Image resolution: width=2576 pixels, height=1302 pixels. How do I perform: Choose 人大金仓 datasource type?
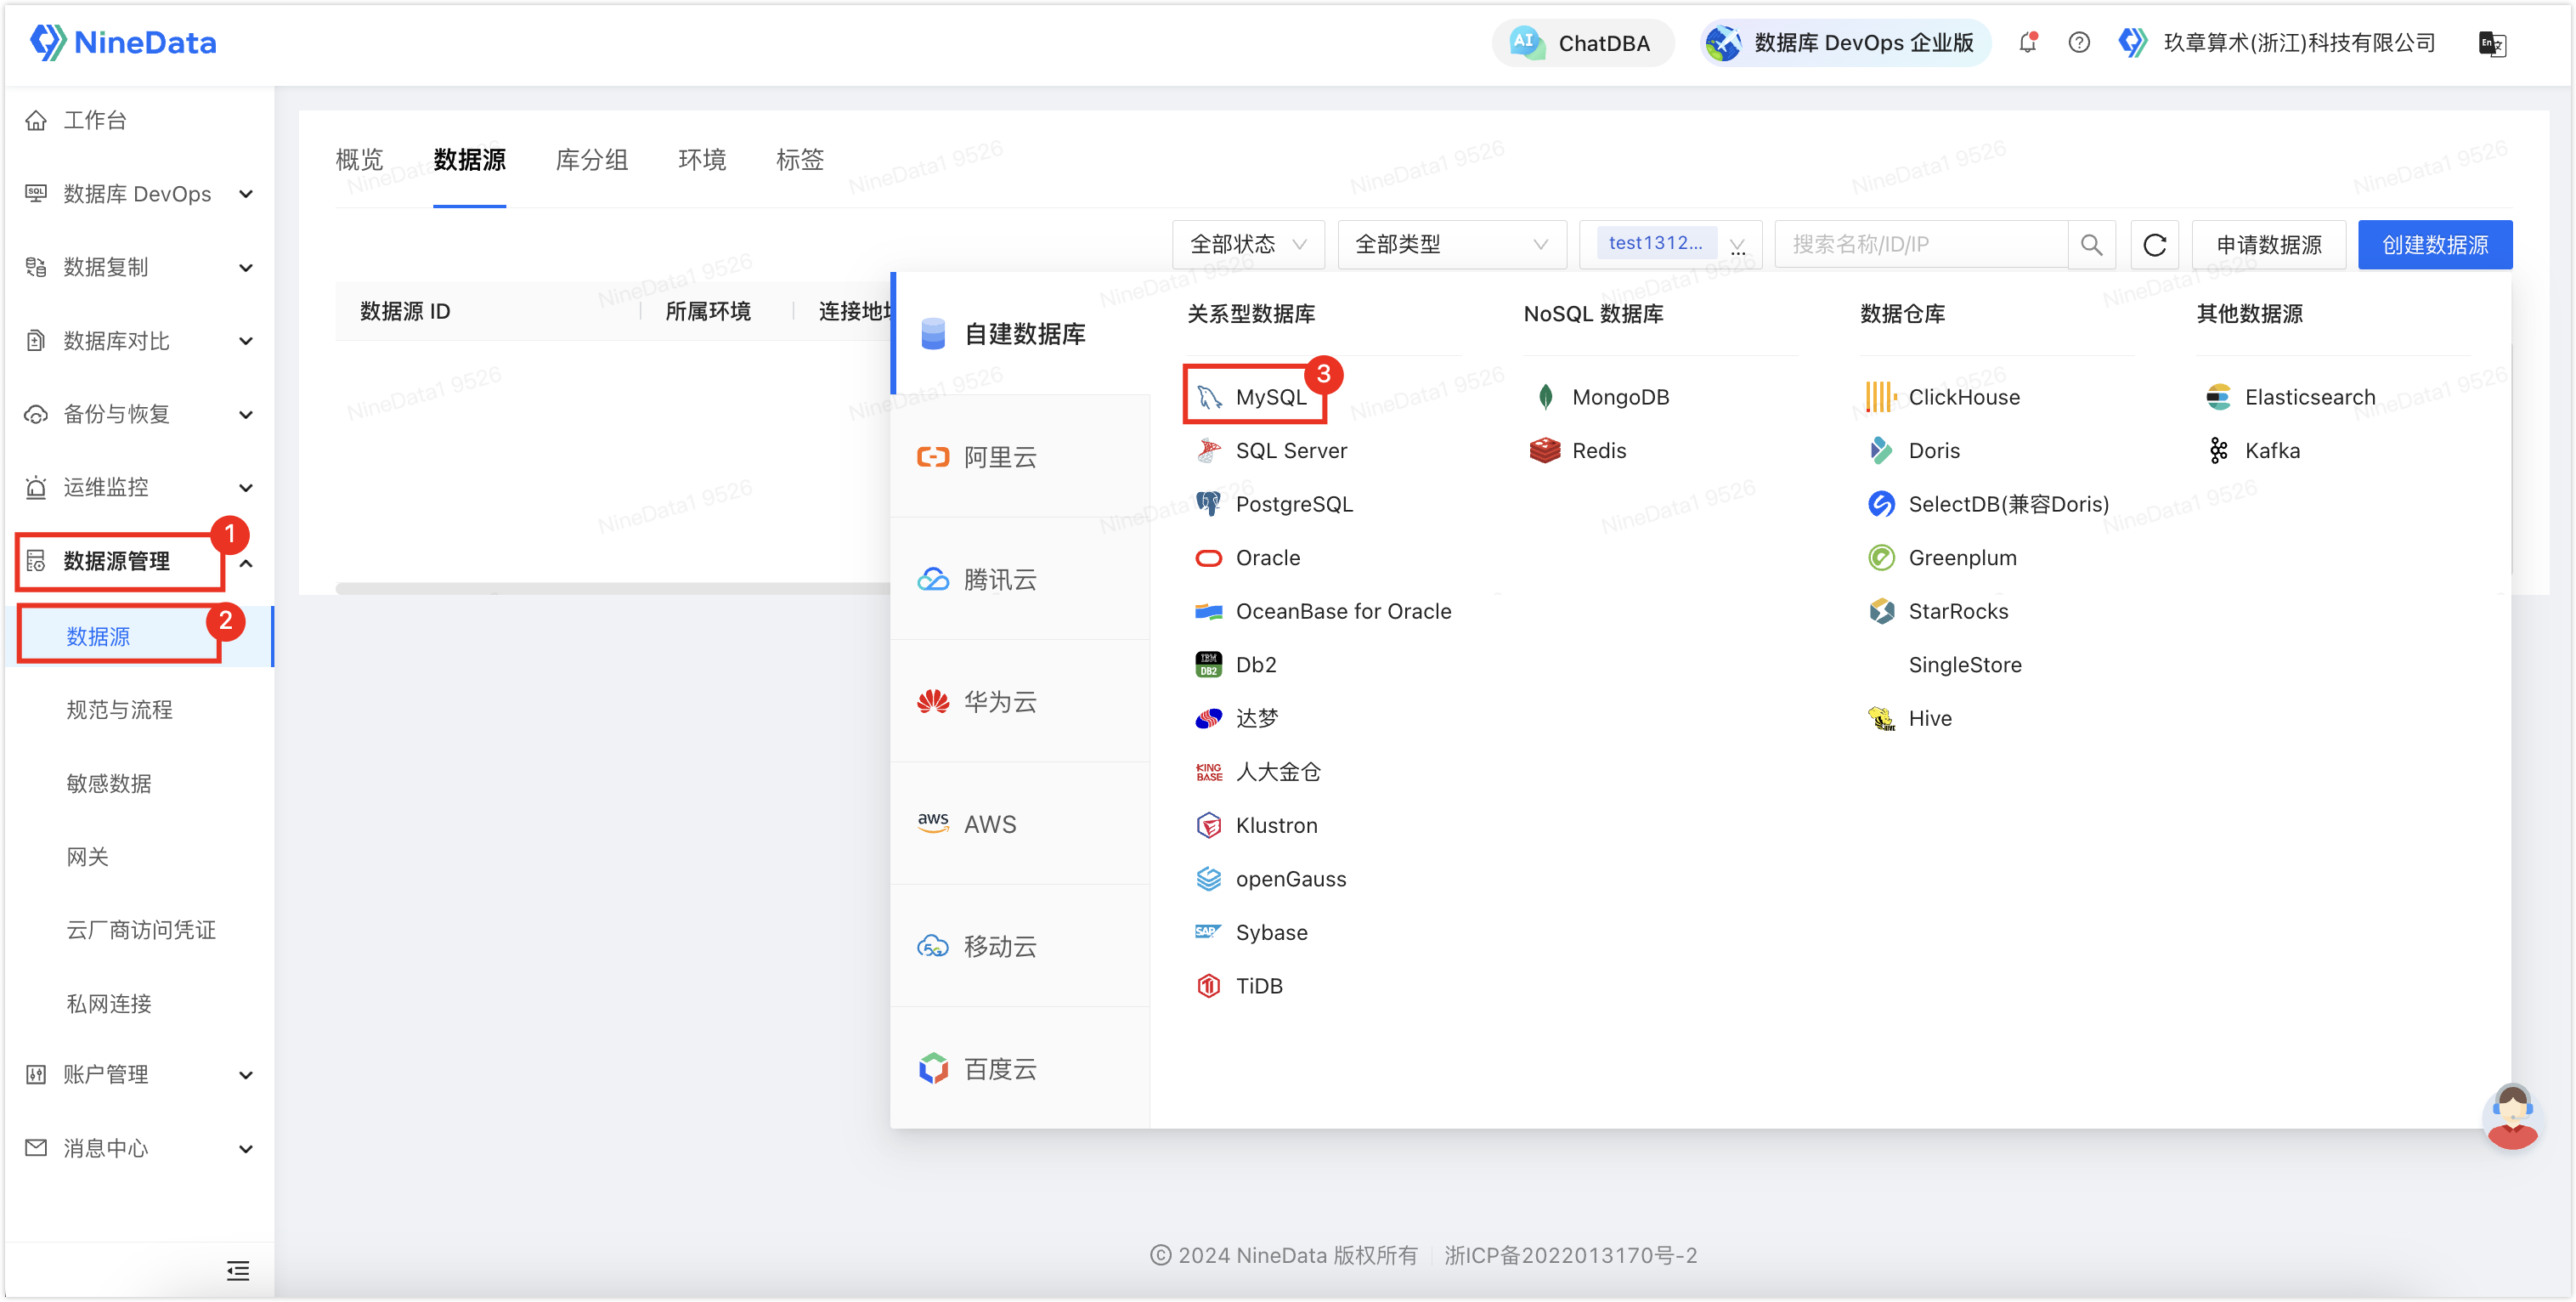tap(1258, 772)
